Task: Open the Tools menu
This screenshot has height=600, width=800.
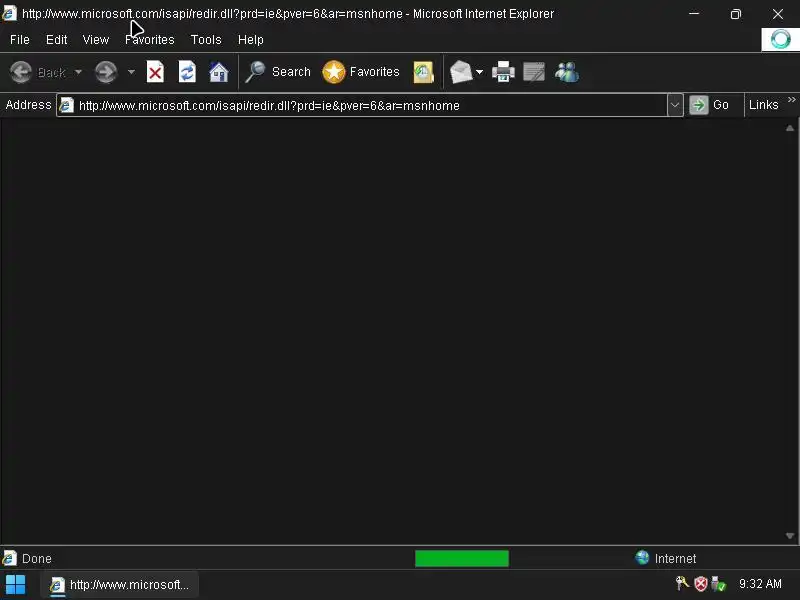Action: (x=206, y=40)
